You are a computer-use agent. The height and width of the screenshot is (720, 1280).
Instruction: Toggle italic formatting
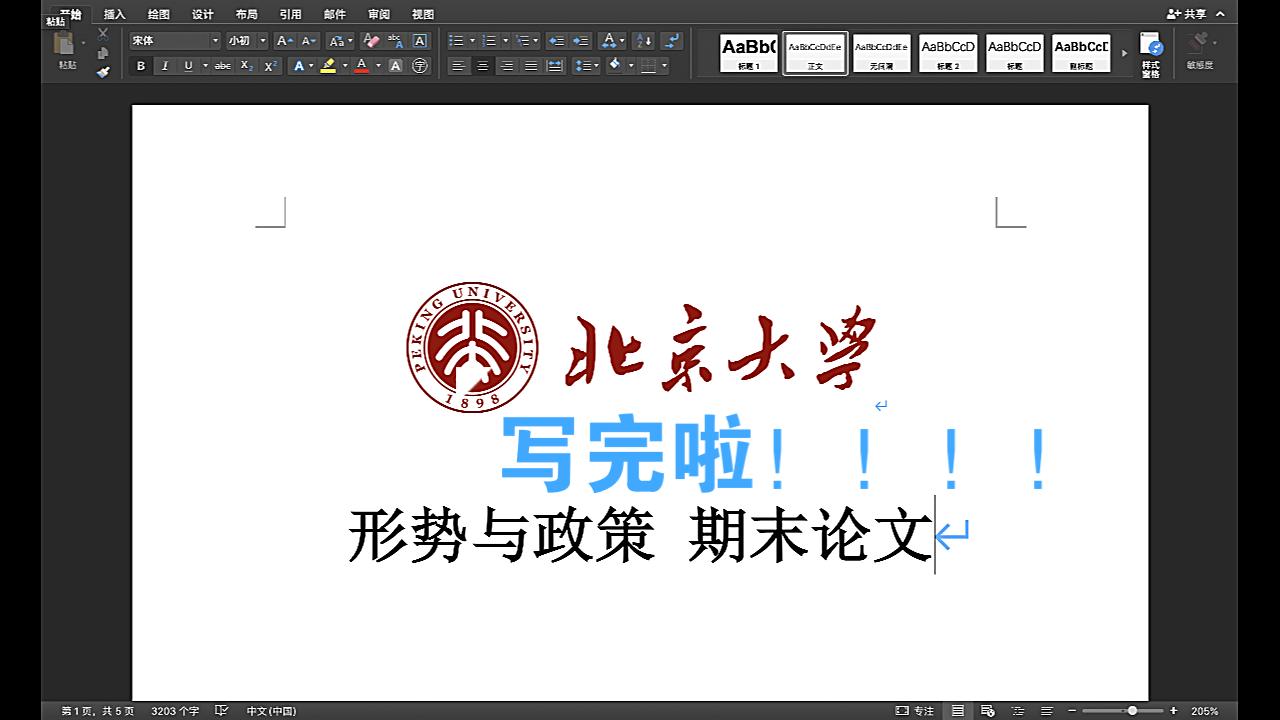164,66
